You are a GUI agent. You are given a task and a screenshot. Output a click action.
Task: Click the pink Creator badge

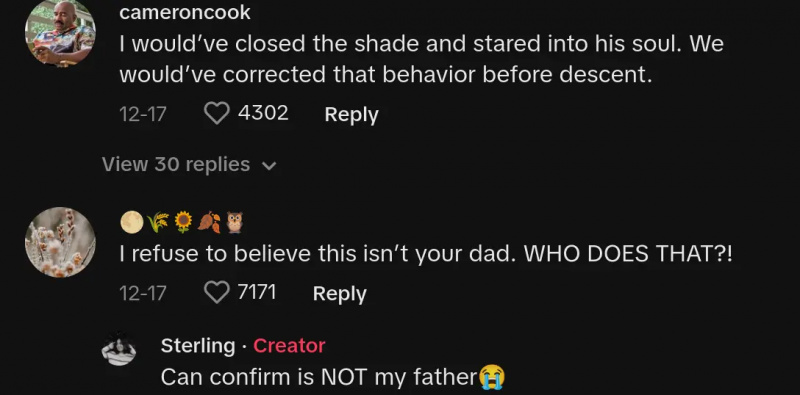289,346
